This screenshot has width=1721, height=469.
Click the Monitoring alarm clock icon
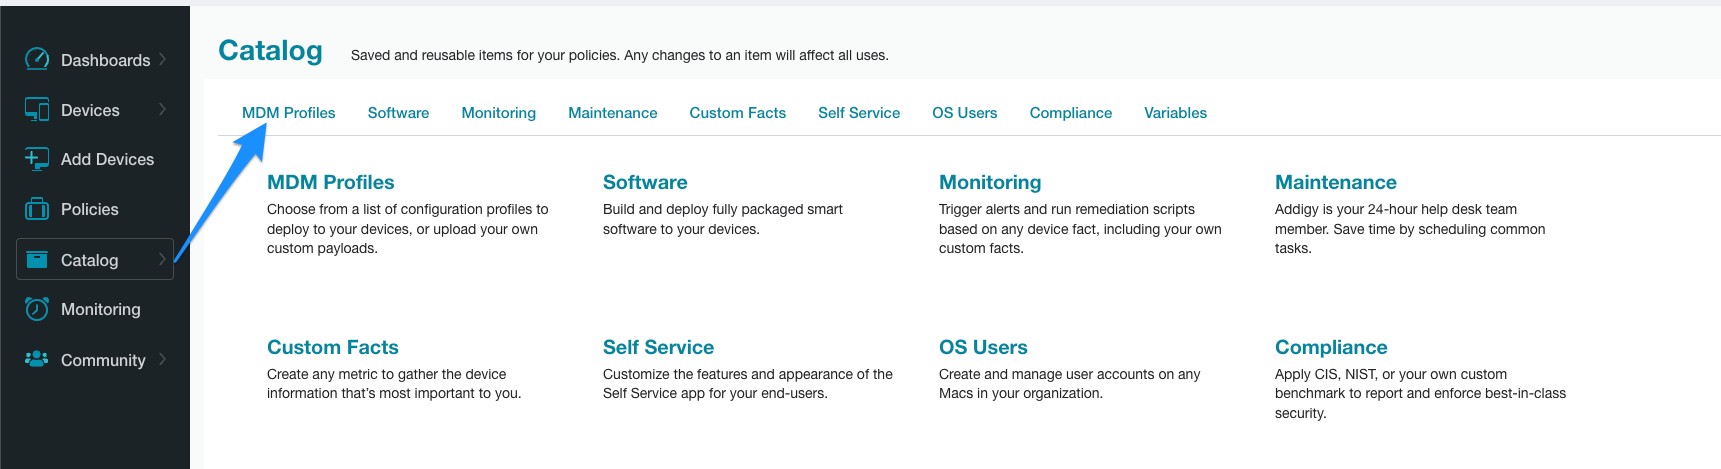(x=37, y=308)
